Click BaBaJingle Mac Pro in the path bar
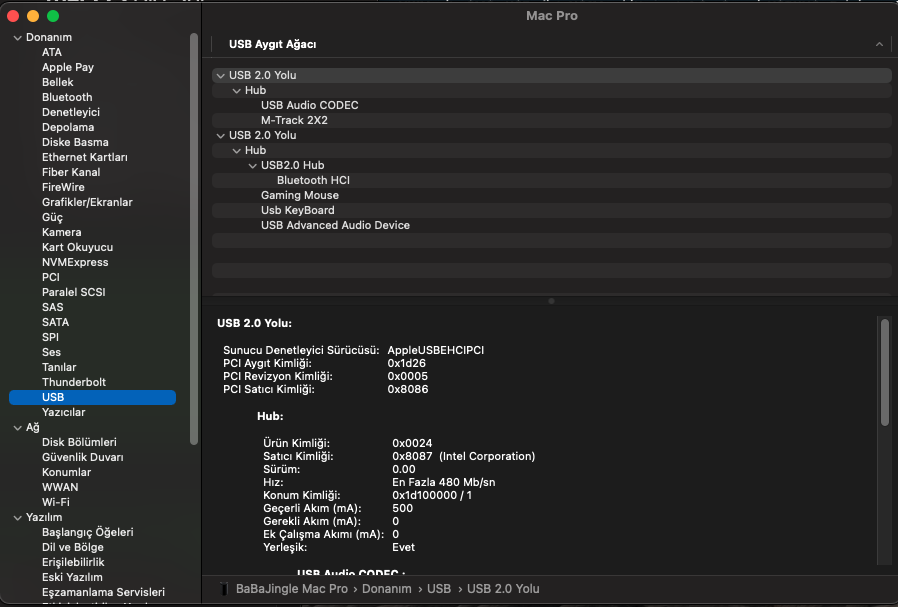The width and height of the screenshot is (898, 607). pos(292,589)
